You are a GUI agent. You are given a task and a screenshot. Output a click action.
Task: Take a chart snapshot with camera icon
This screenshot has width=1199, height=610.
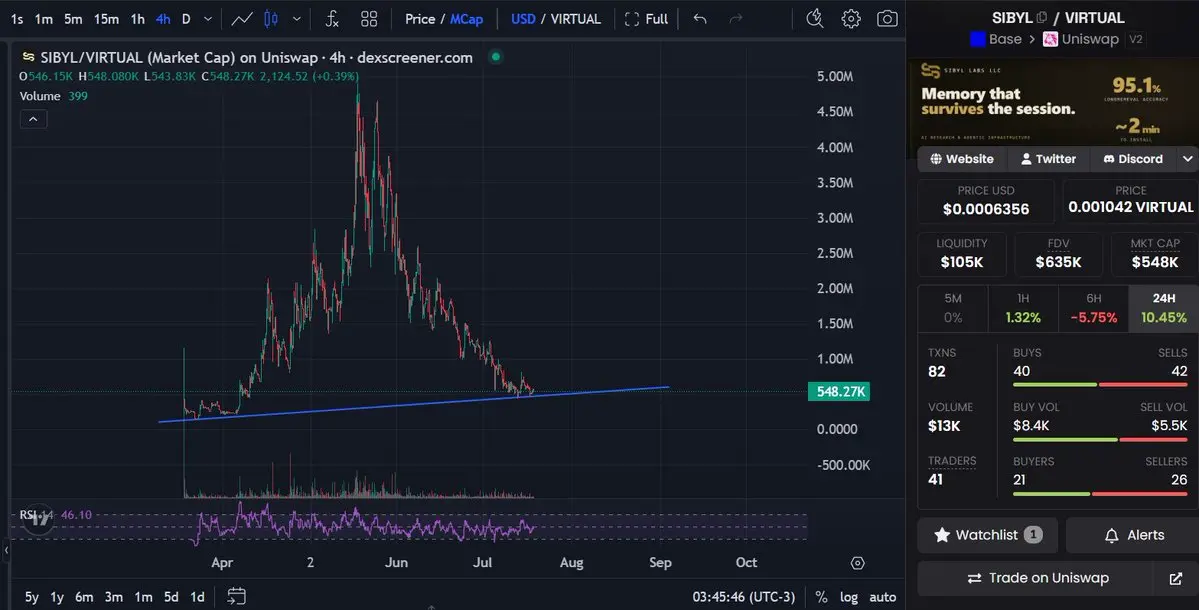point(887,18)
